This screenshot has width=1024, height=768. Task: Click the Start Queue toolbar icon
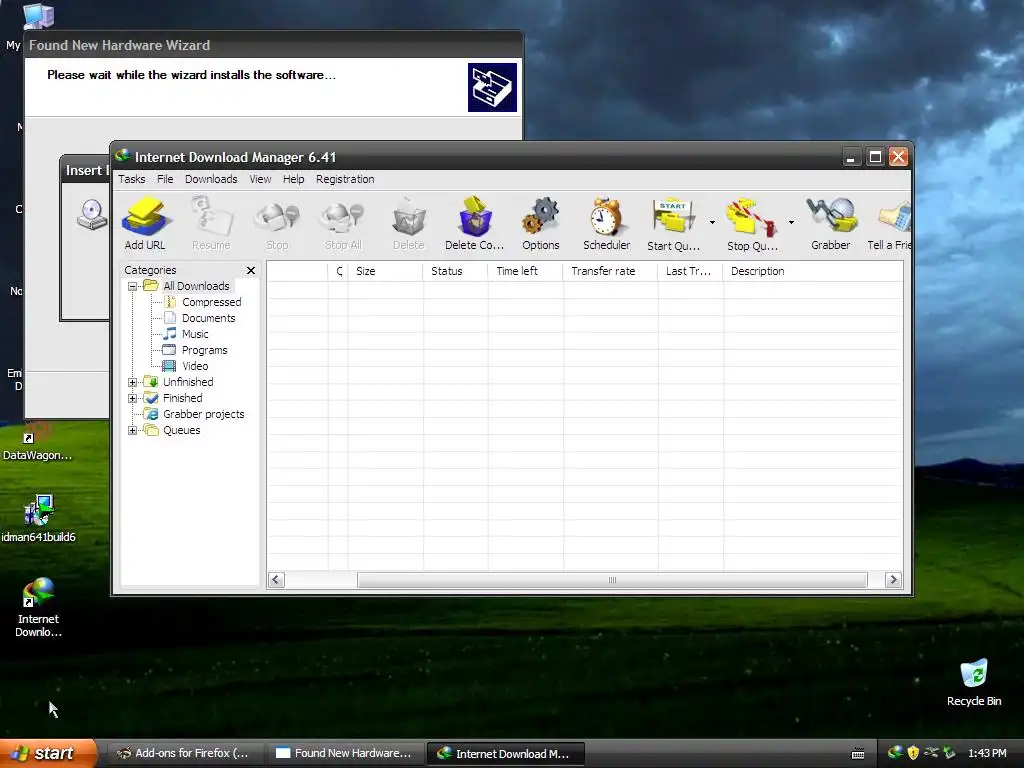pos(673,223)
